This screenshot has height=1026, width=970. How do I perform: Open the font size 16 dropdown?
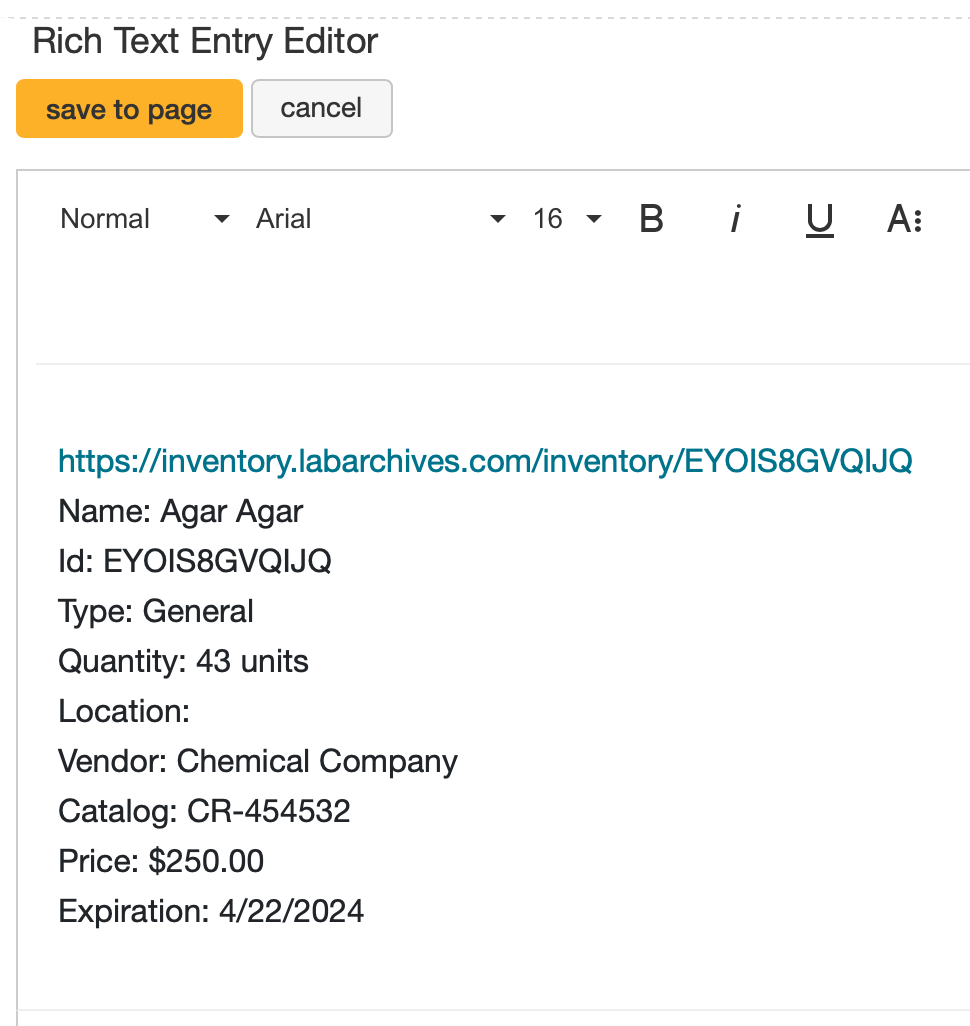(567, 219)
